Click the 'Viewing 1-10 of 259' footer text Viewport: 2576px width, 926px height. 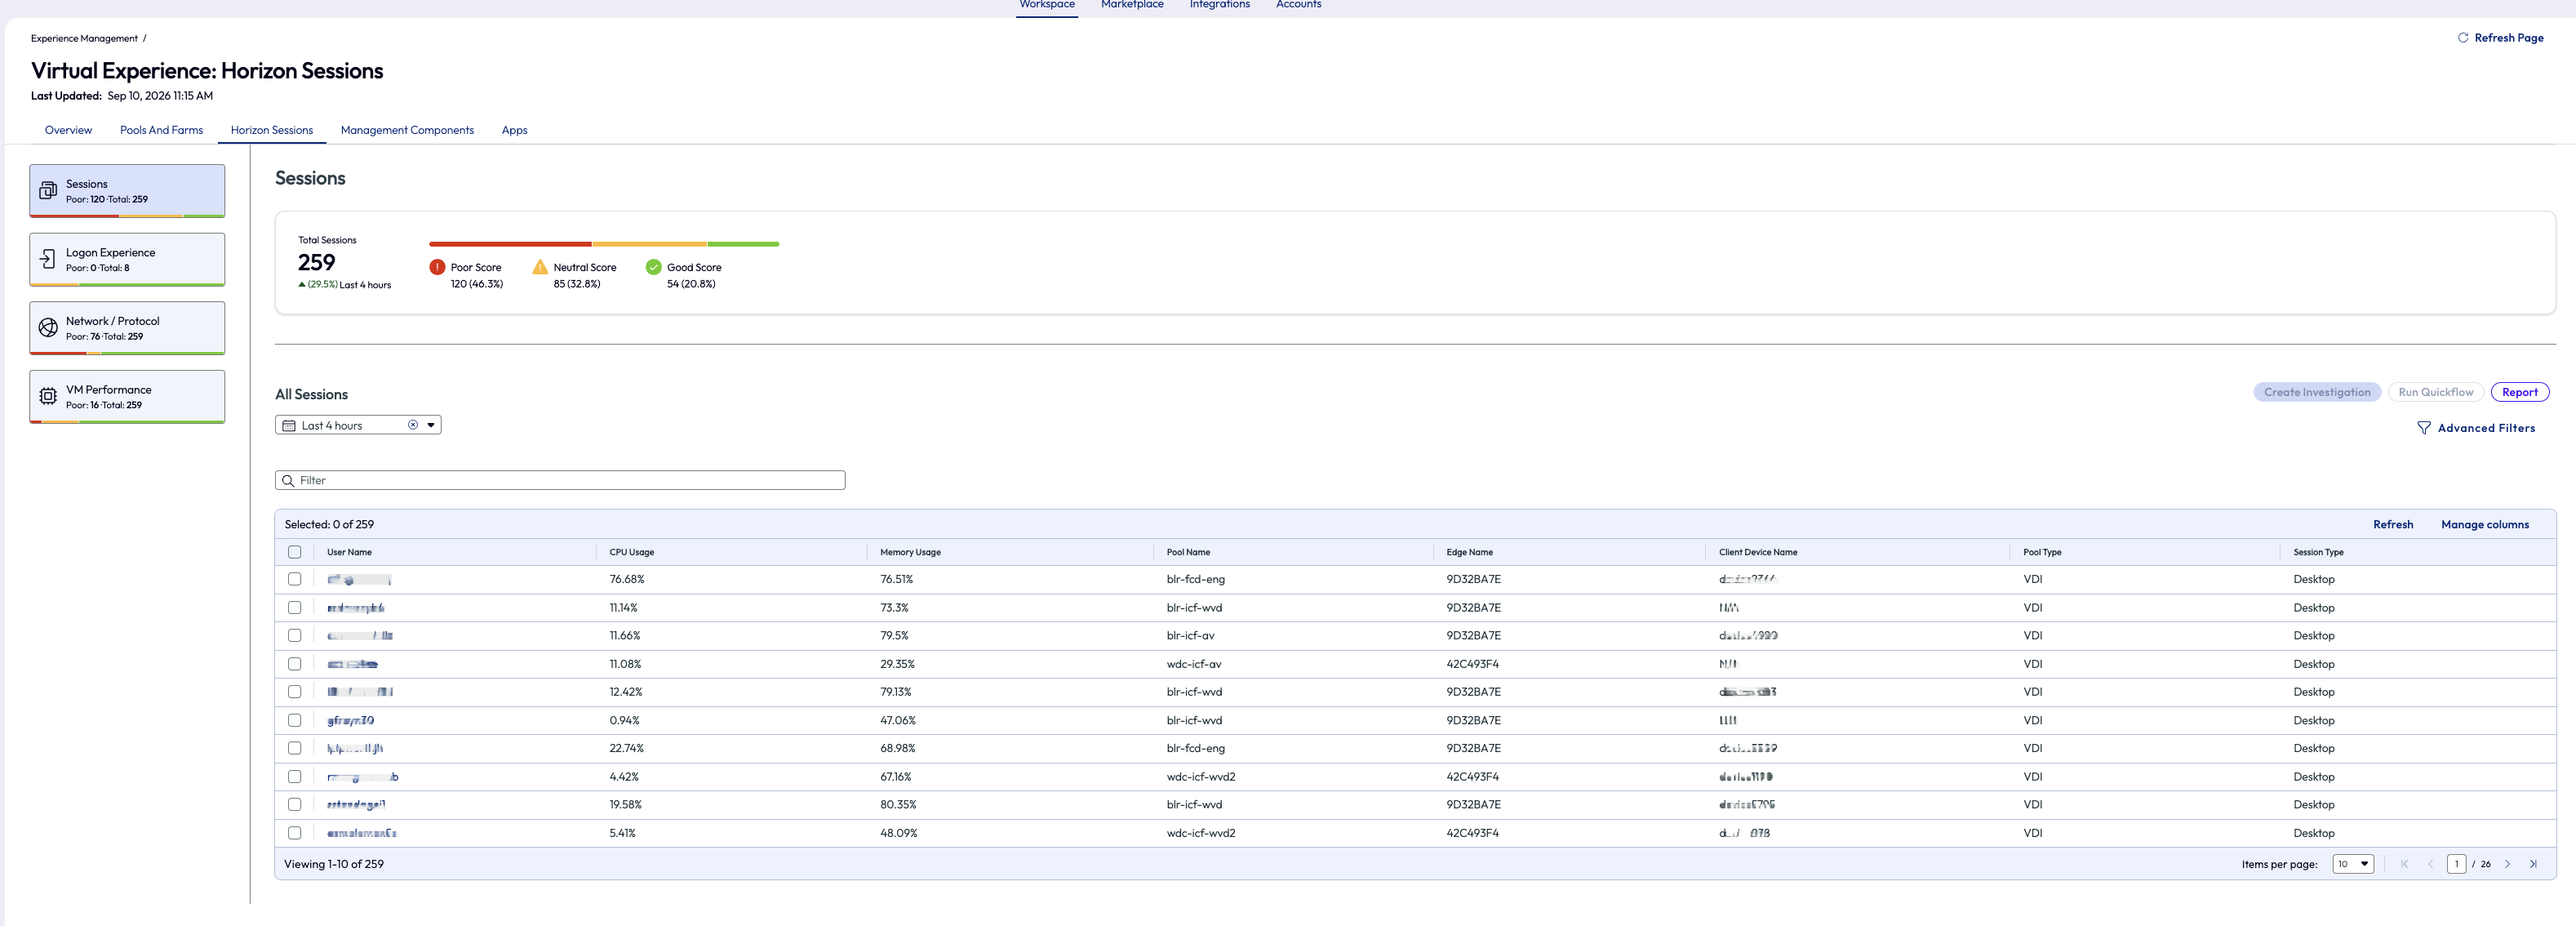pyautogui.click(x=334, y=864)
